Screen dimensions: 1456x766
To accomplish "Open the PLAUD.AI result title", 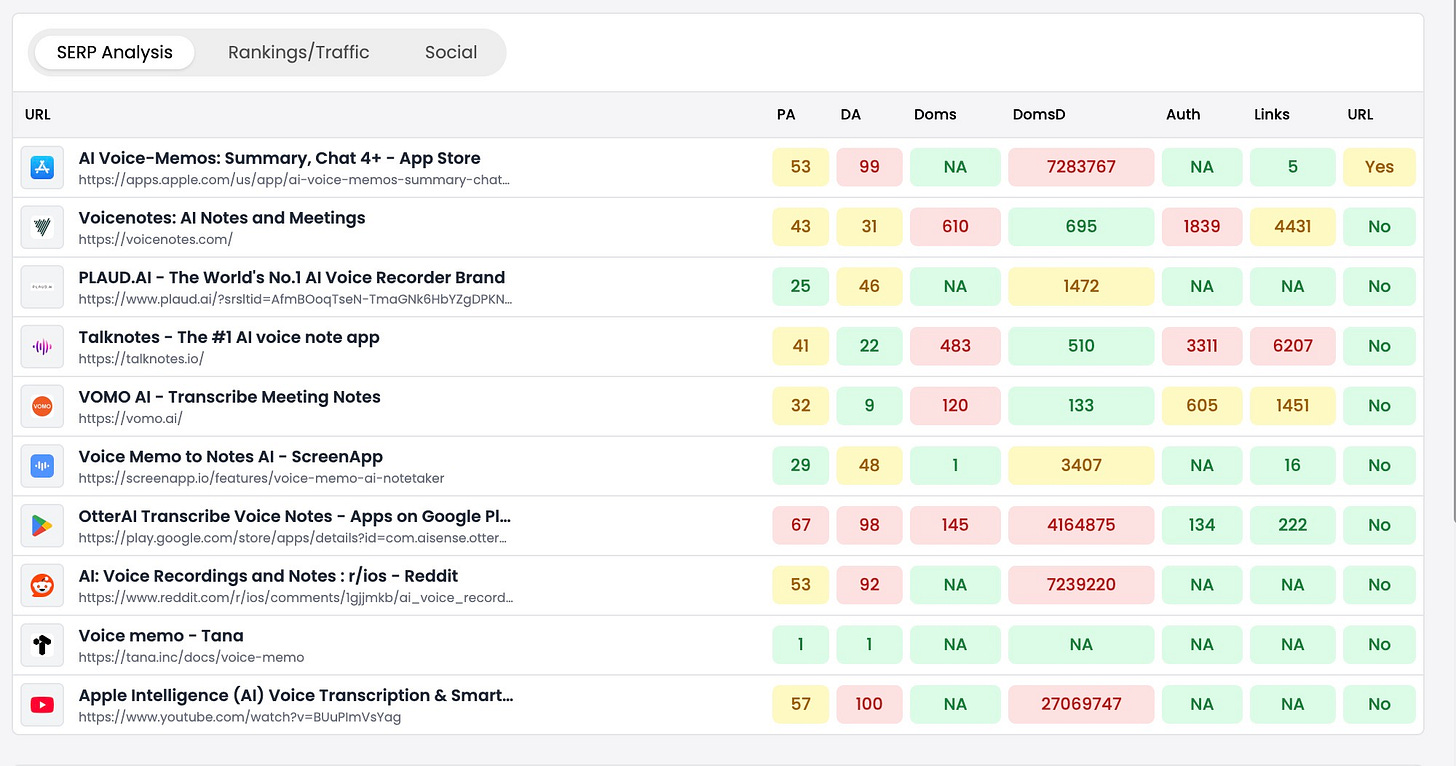I will 292,277.
